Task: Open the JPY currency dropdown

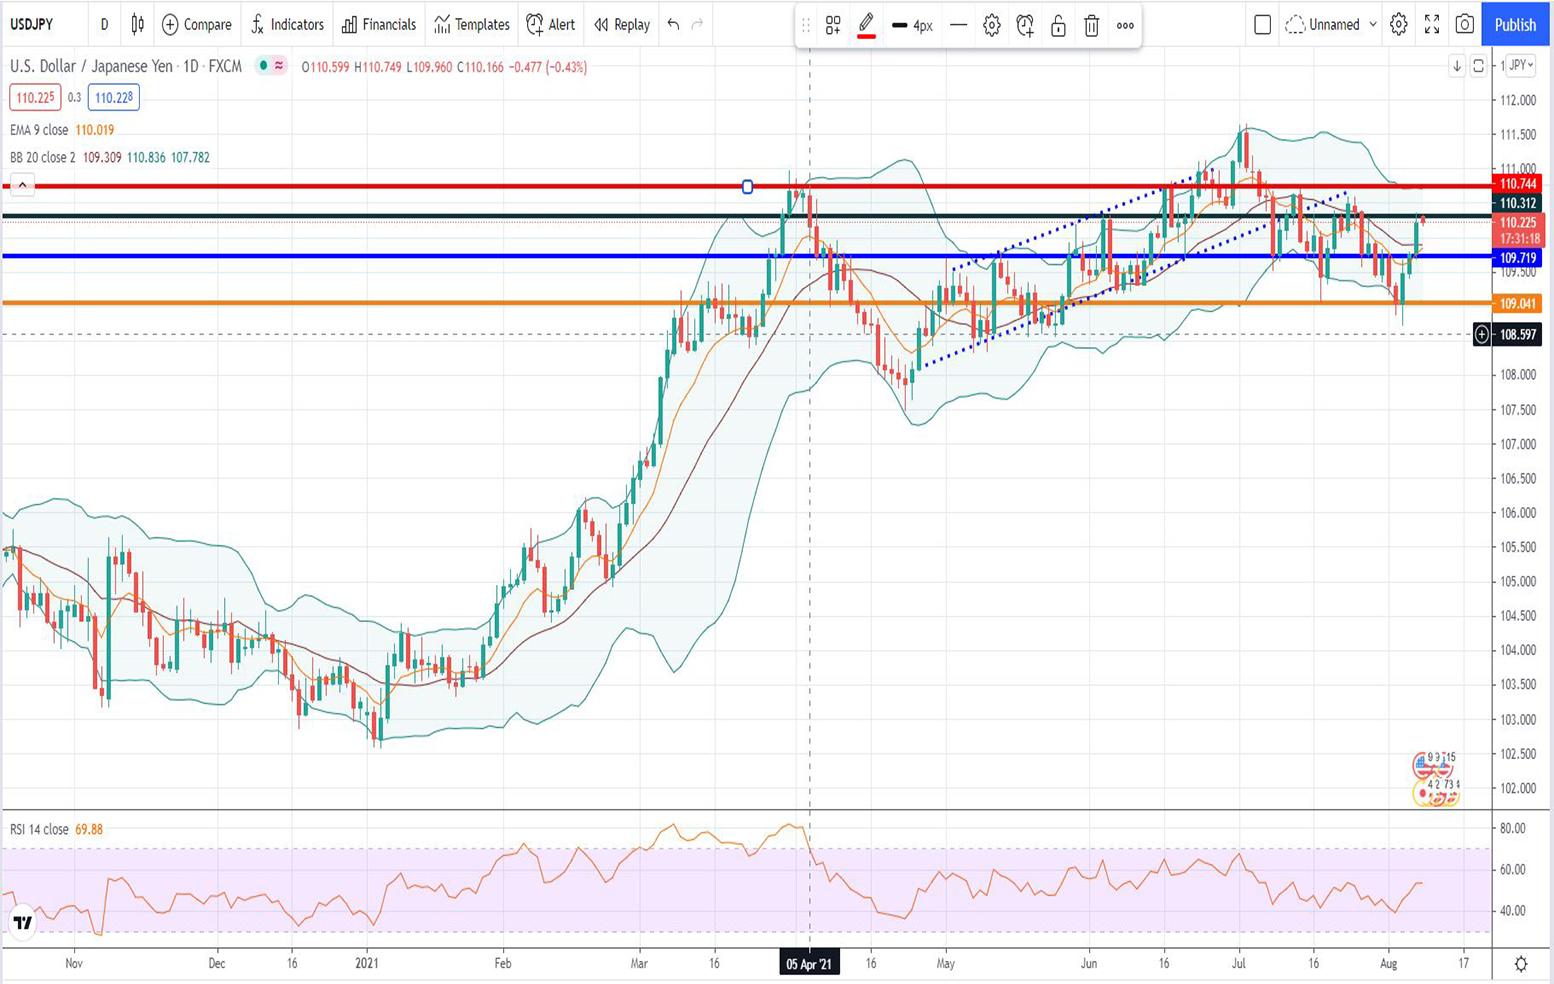Action: point(1520,65)
